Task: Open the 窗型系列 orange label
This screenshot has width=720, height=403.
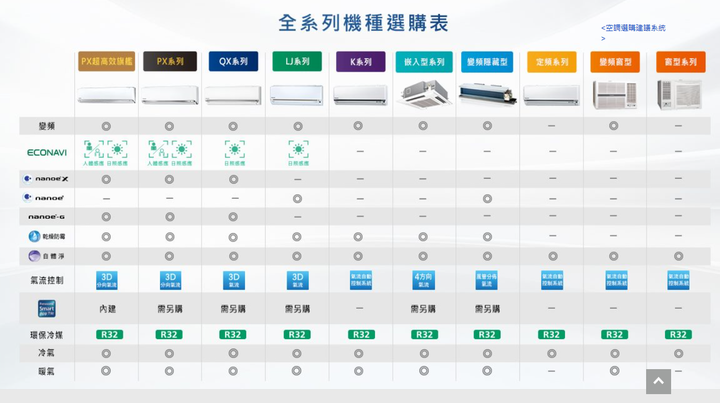Action: (x=681, y=62)
